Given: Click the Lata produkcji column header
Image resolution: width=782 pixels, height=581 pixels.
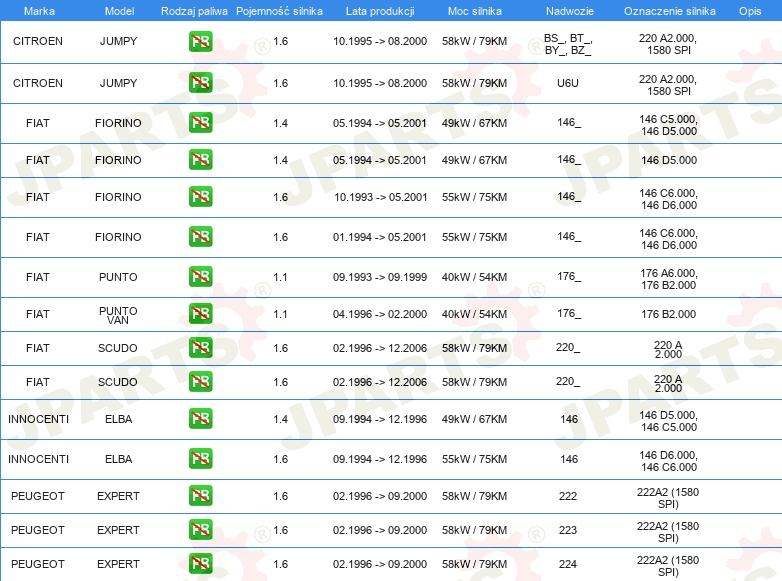Looking at the screenshot, I should click(x=380, y=11).
